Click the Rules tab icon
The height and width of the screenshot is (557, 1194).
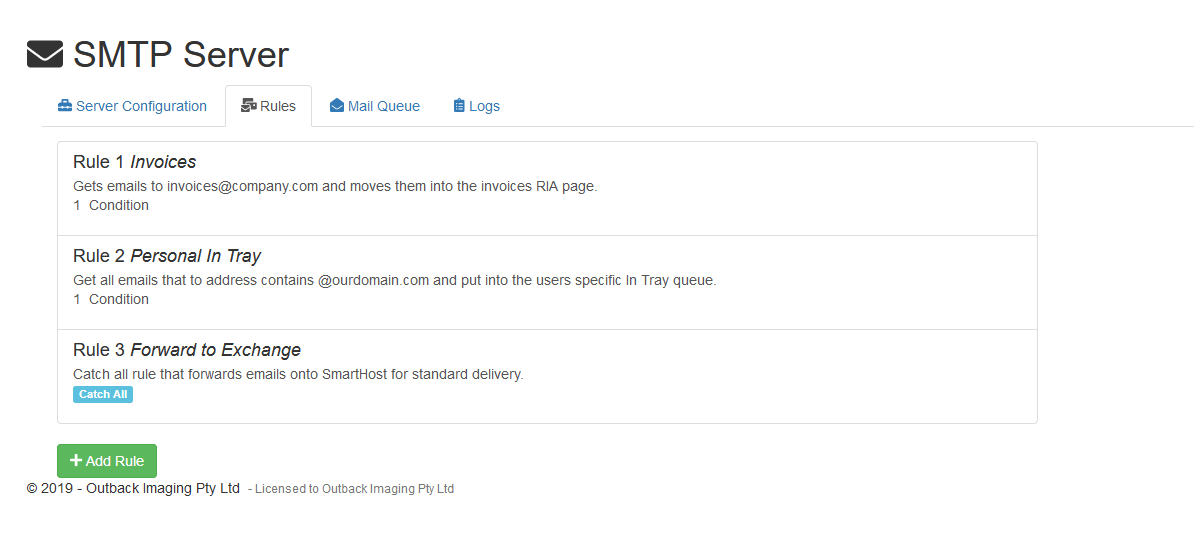click(249, 106)
